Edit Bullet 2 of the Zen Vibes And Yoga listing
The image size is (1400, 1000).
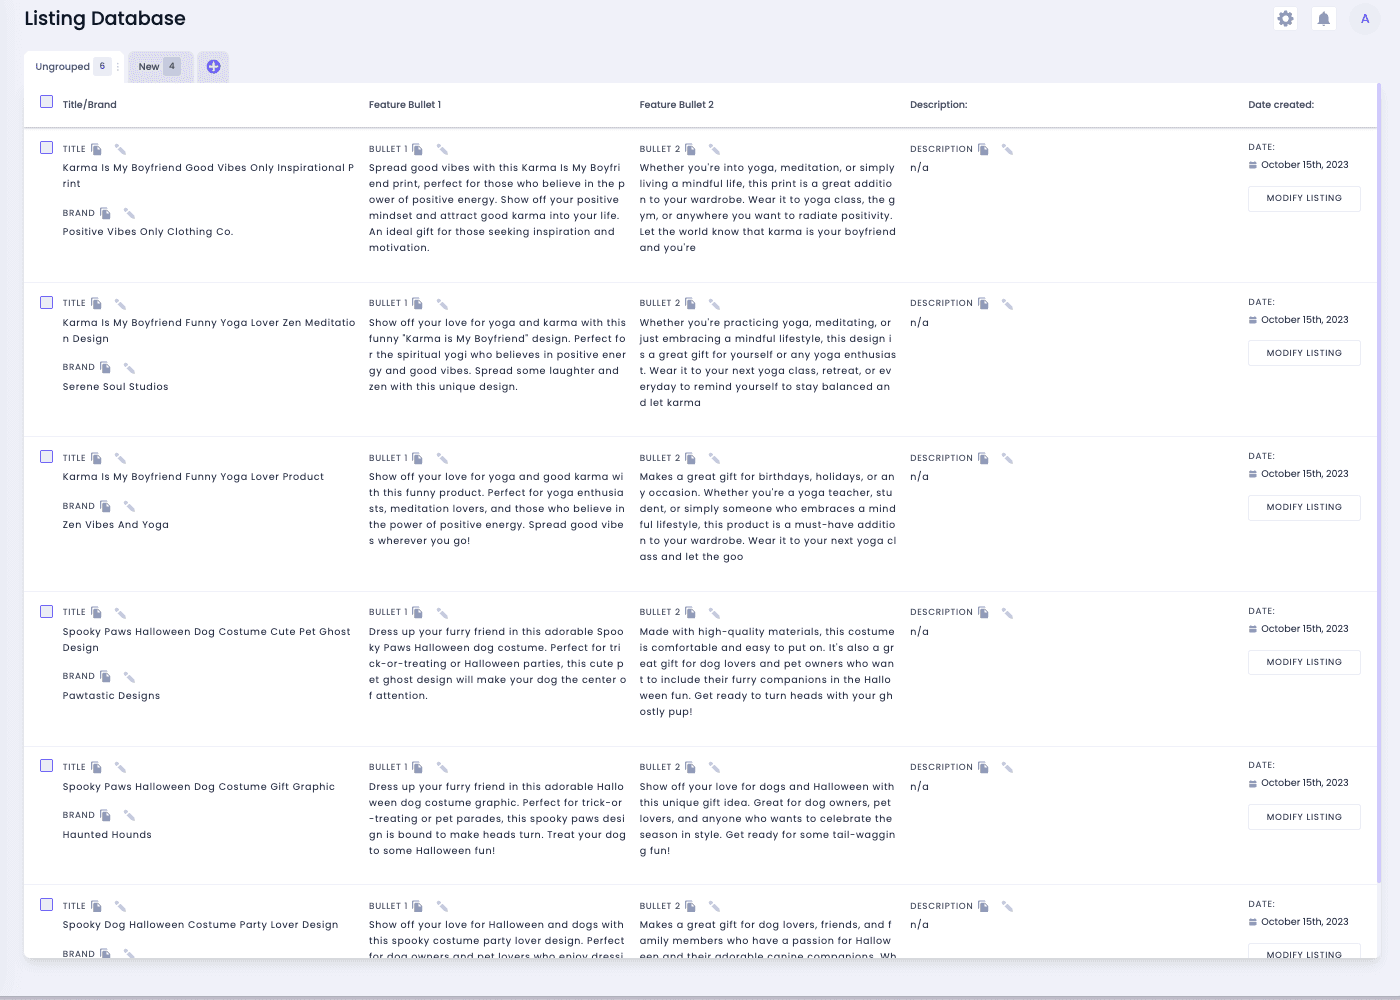pos(713,457)
